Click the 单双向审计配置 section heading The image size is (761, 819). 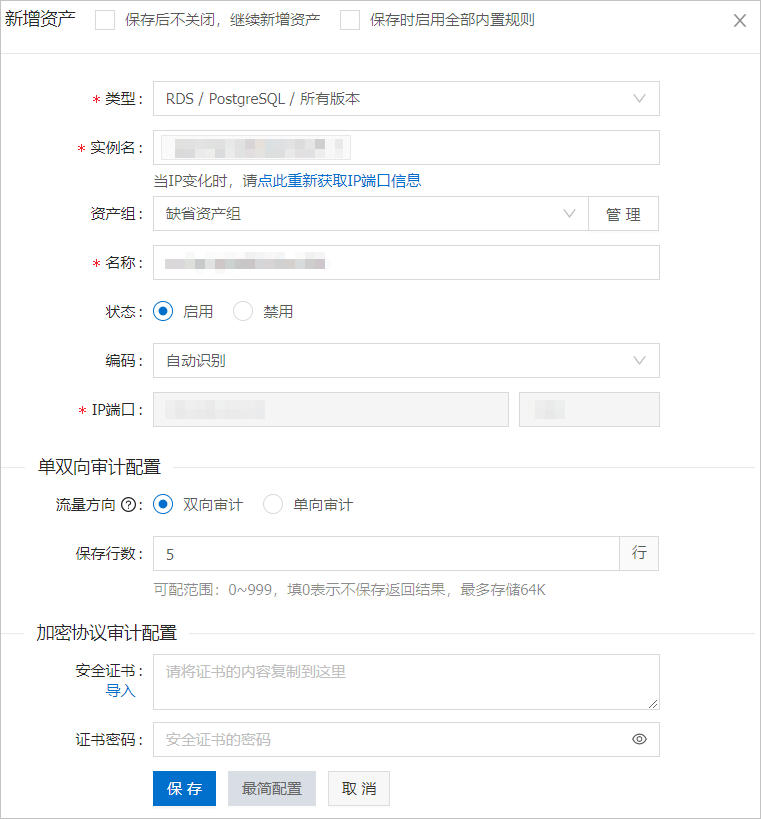(99, 466)
